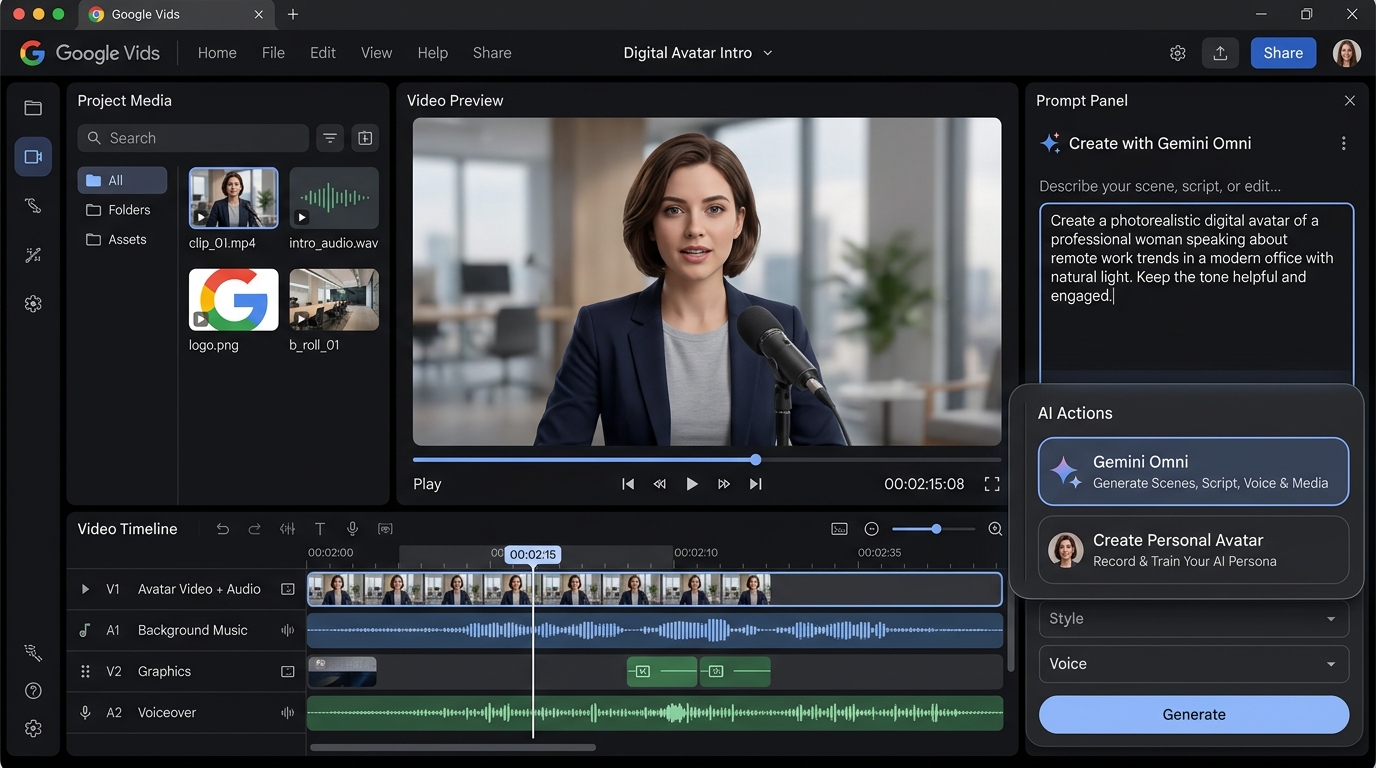The height and width of the screenshot is (768, 1376).
Task: Zoom in the timeline with magnifier icon
Action: click(995, 529)
